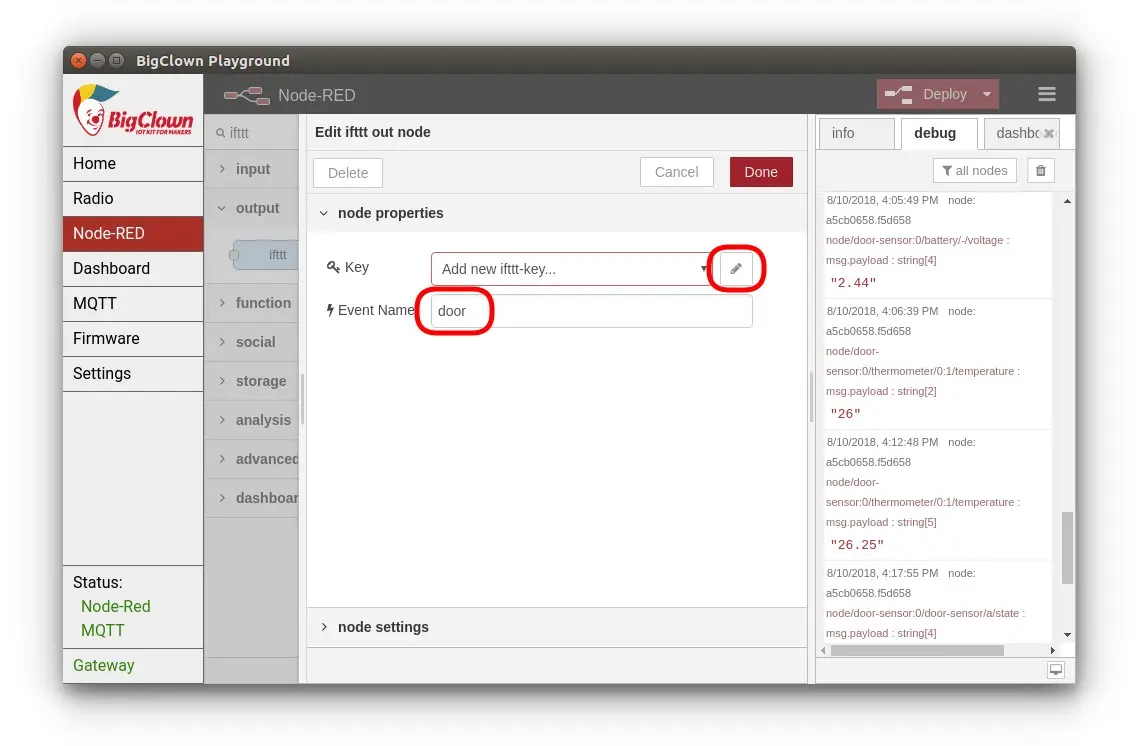Click the palette search magnifier icon
This screenshot has width=1143, height=746.
point(220,133)
